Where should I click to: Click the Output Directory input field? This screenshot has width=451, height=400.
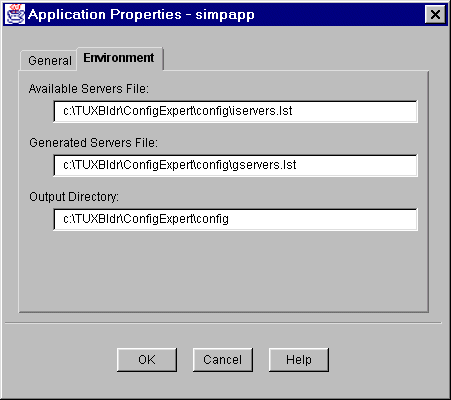235,219
